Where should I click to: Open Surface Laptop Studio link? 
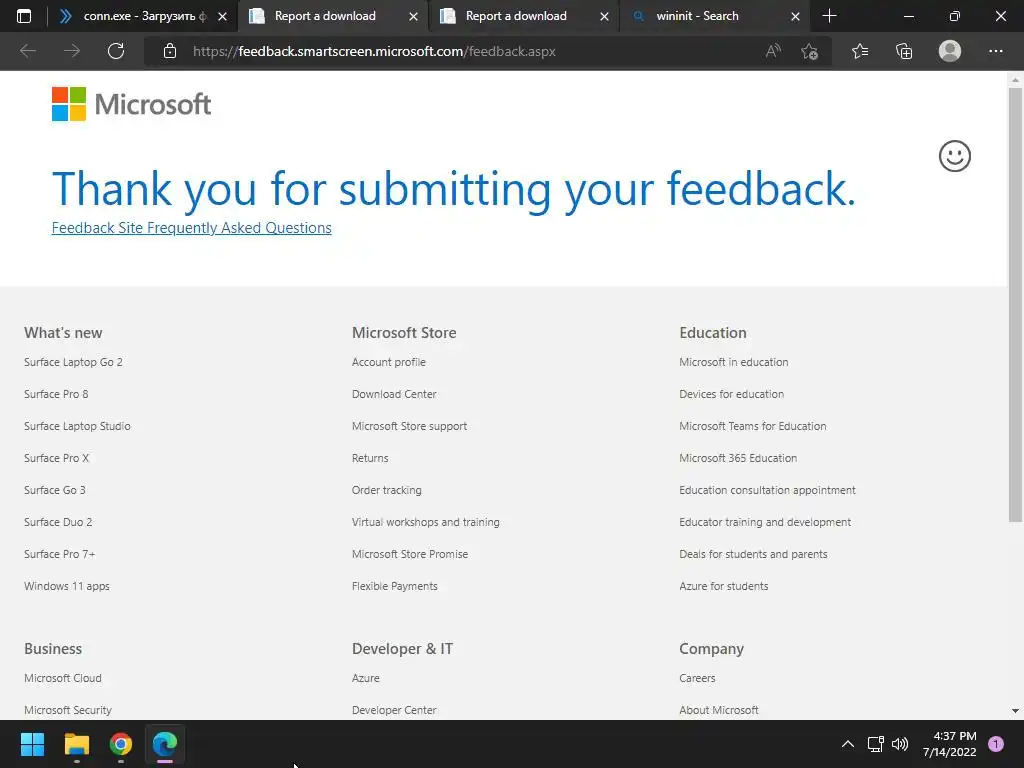click(x=77, y=426)
